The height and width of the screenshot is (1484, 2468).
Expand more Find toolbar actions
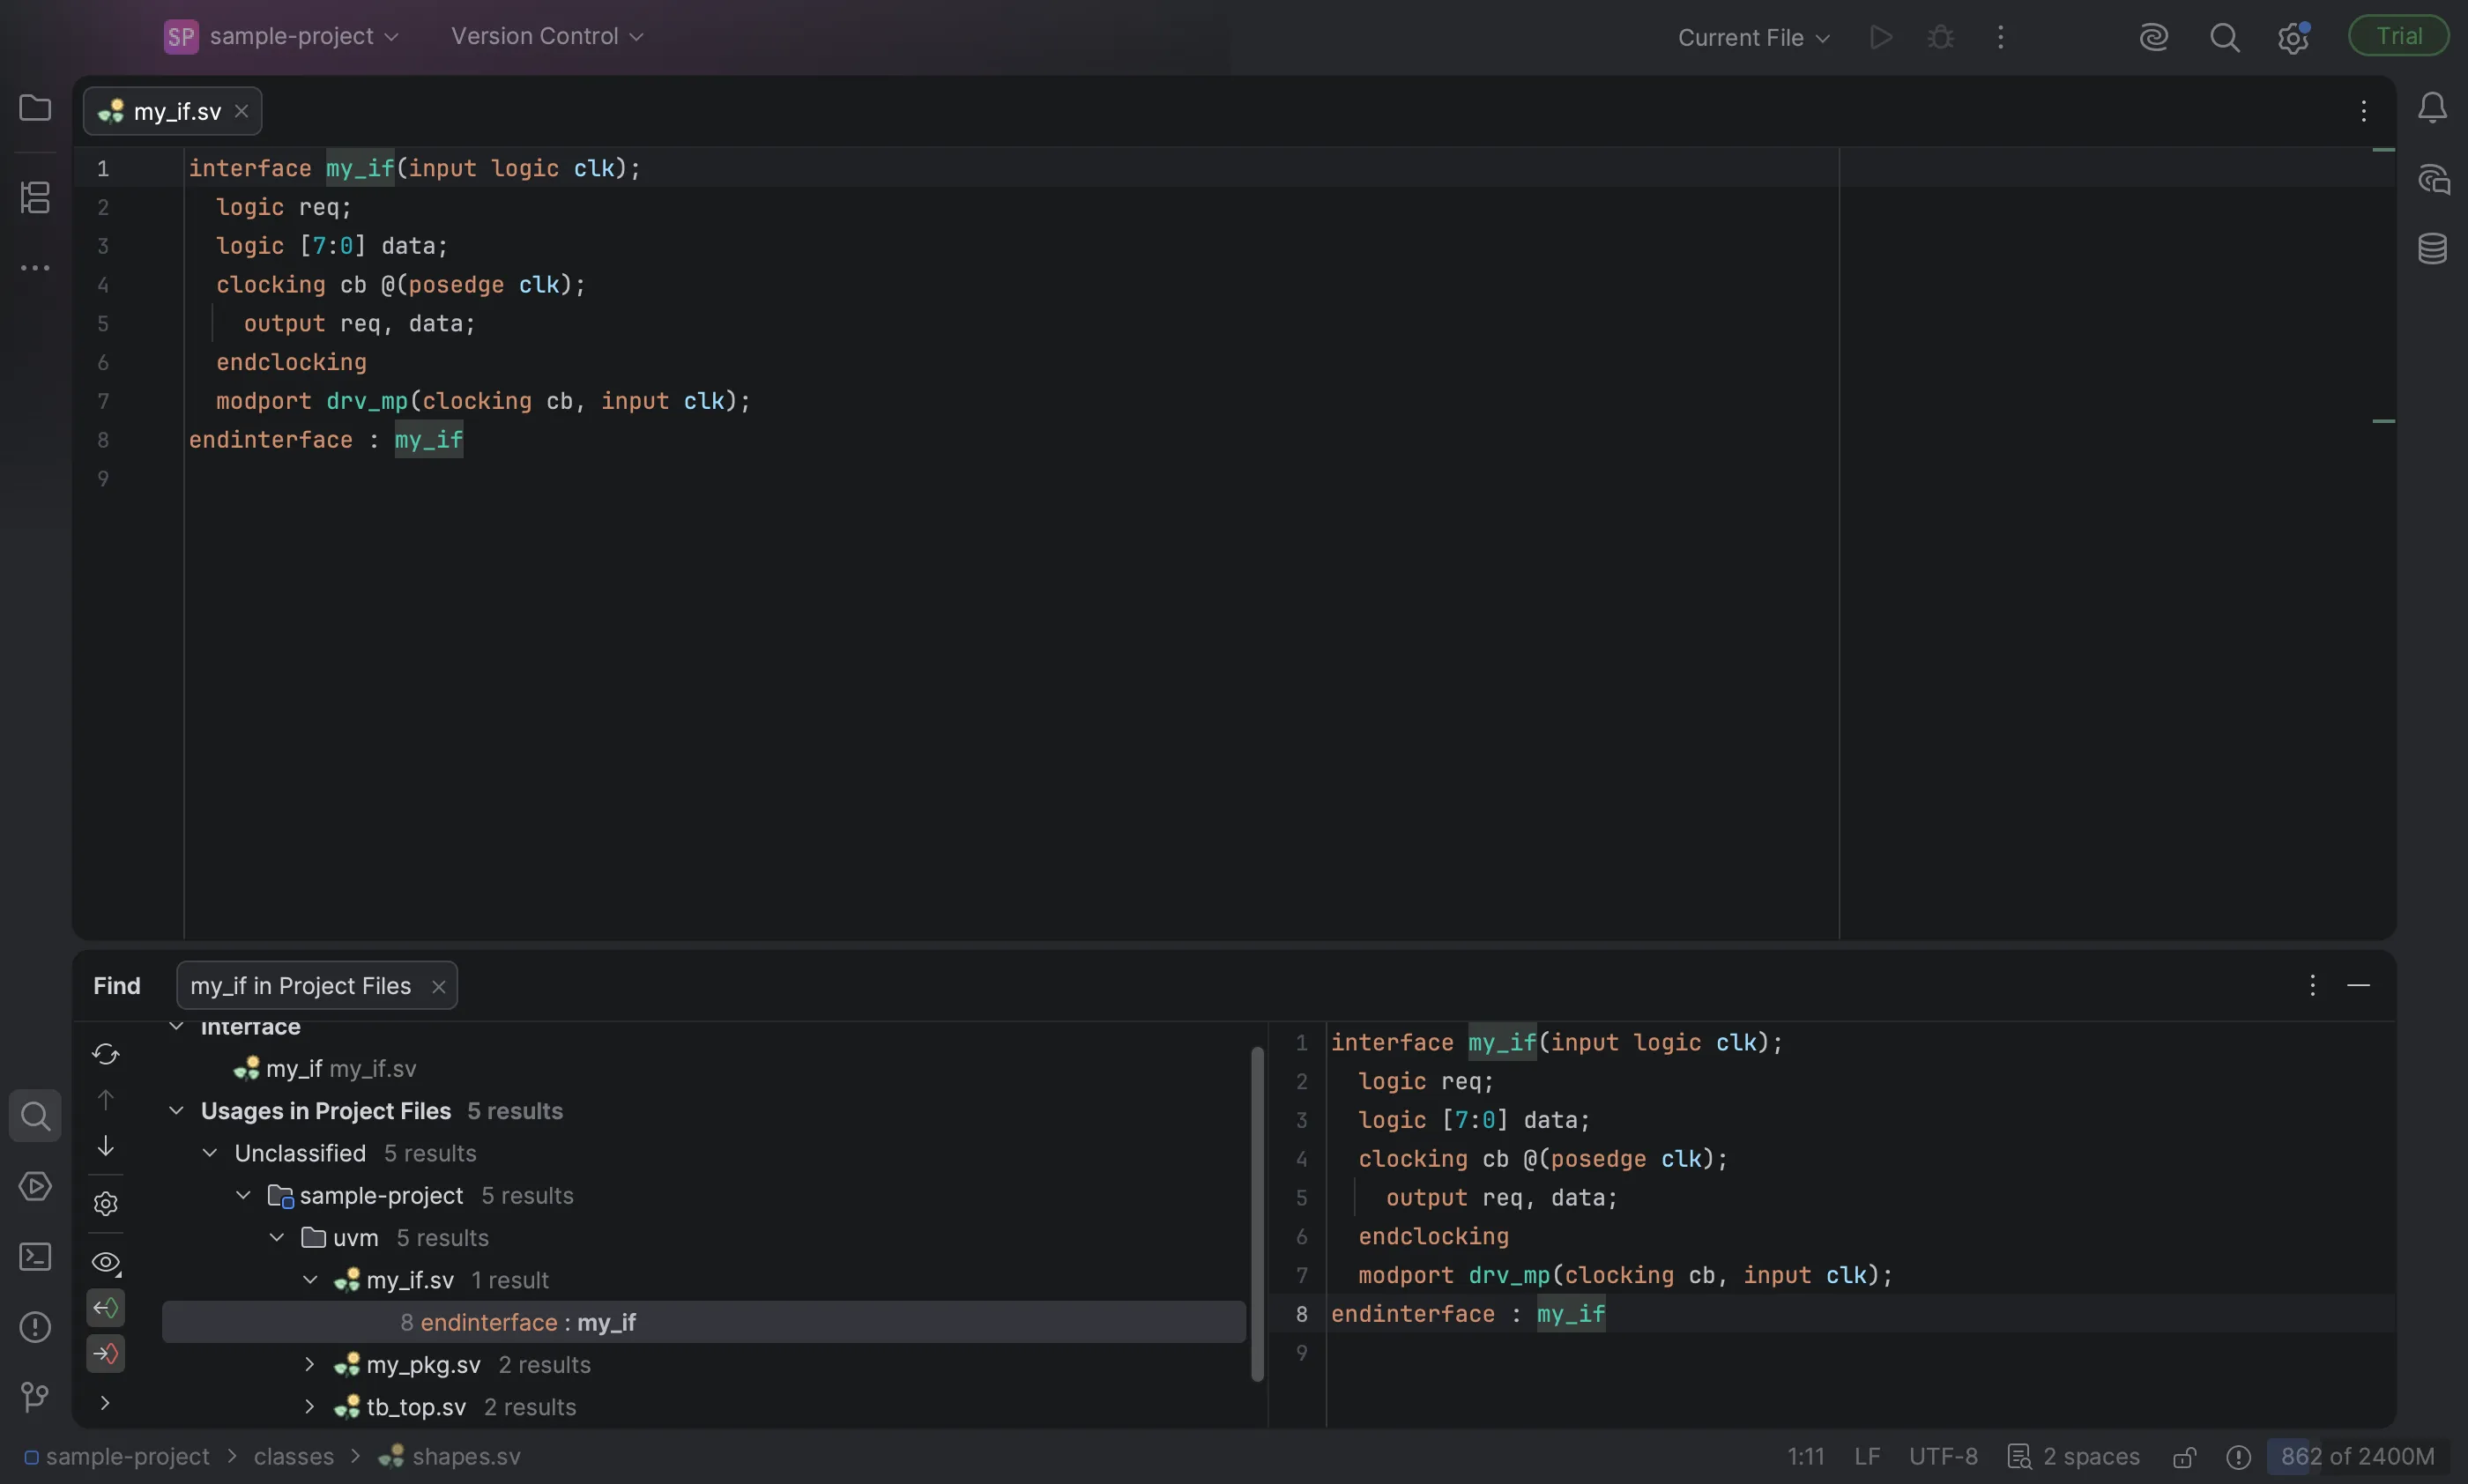click(x=105, y=1403)
